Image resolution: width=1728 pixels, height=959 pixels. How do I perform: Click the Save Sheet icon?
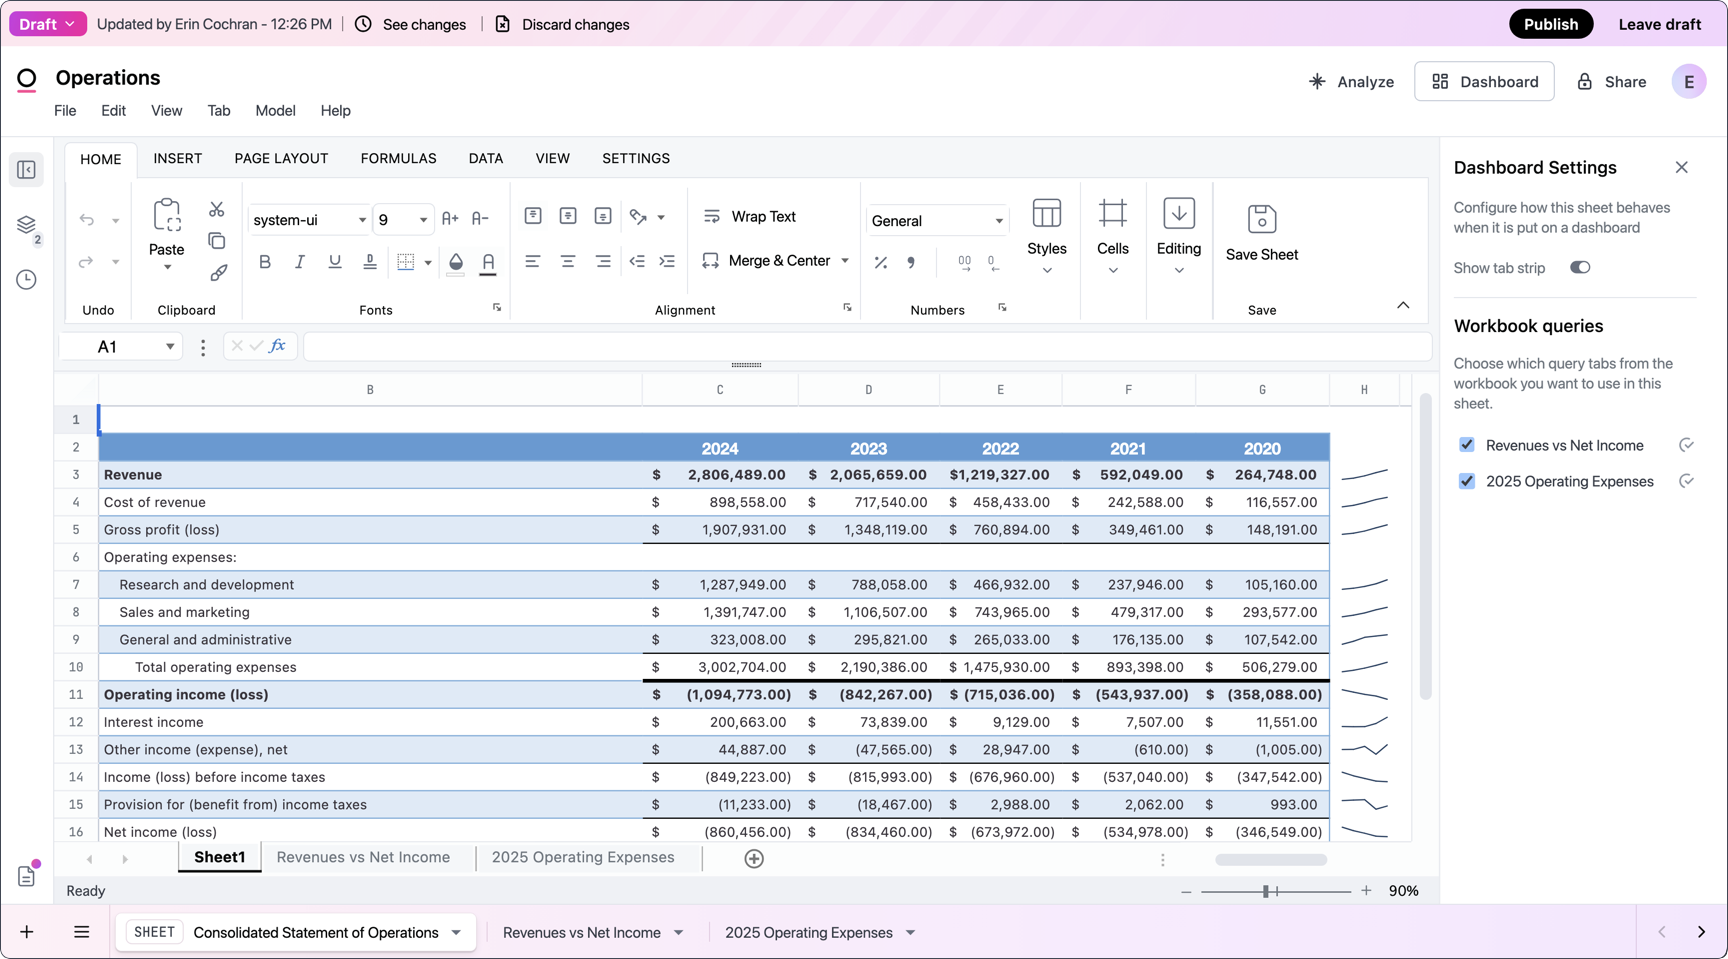click(x=1261, y=219)
